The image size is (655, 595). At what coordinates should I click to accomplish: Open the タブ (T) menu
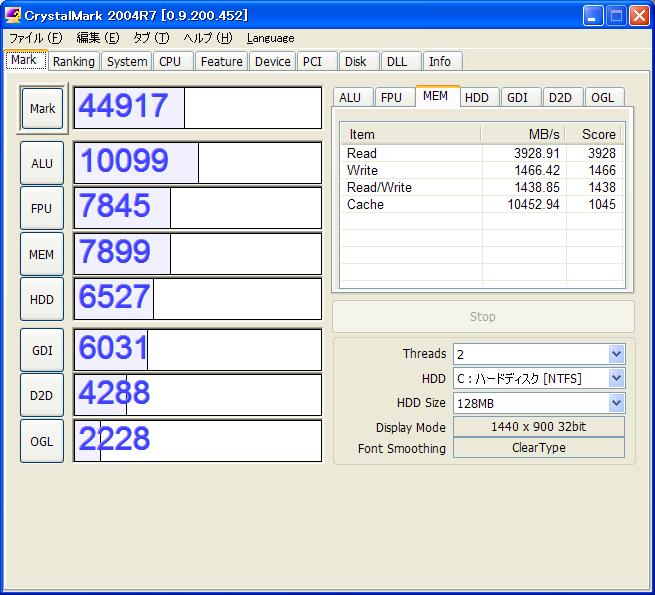pos(151,38)
